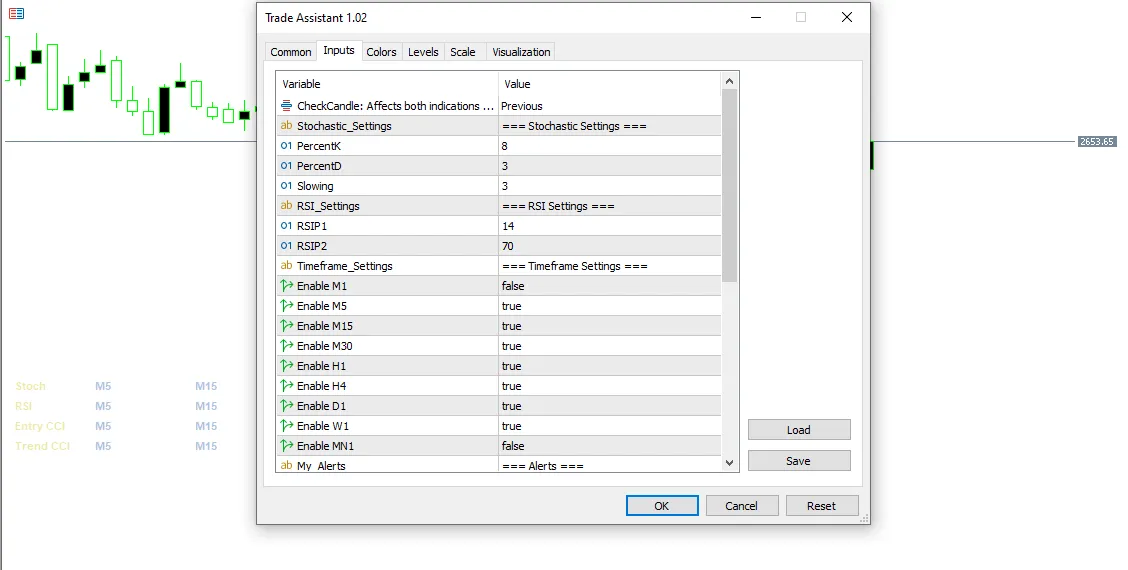Click the vertical scrollbar thumb in the inputs list
Screen dimensions: 1128x570
tap(729, 185)
